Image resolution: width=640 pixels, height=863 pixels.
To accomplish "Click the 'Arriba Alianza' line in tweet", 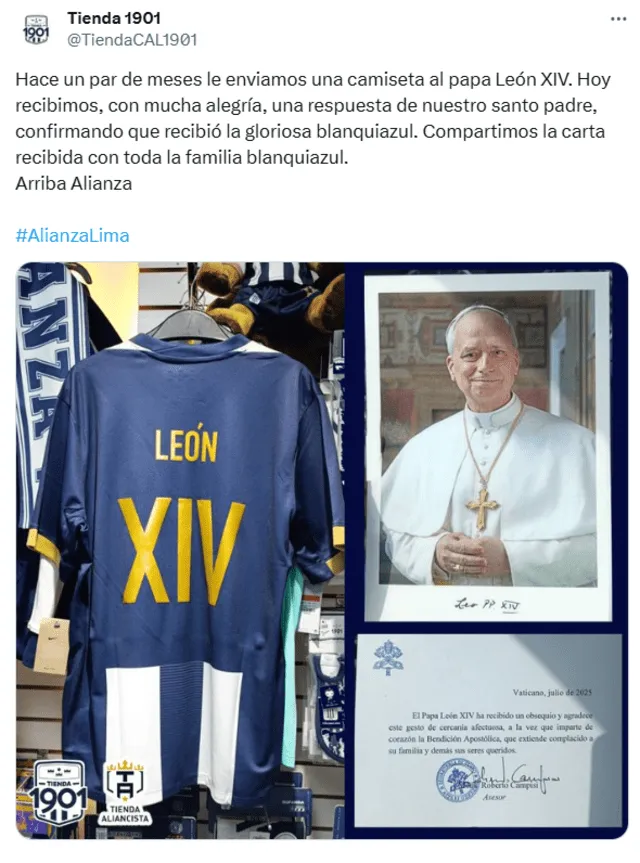I will [74, 183].
